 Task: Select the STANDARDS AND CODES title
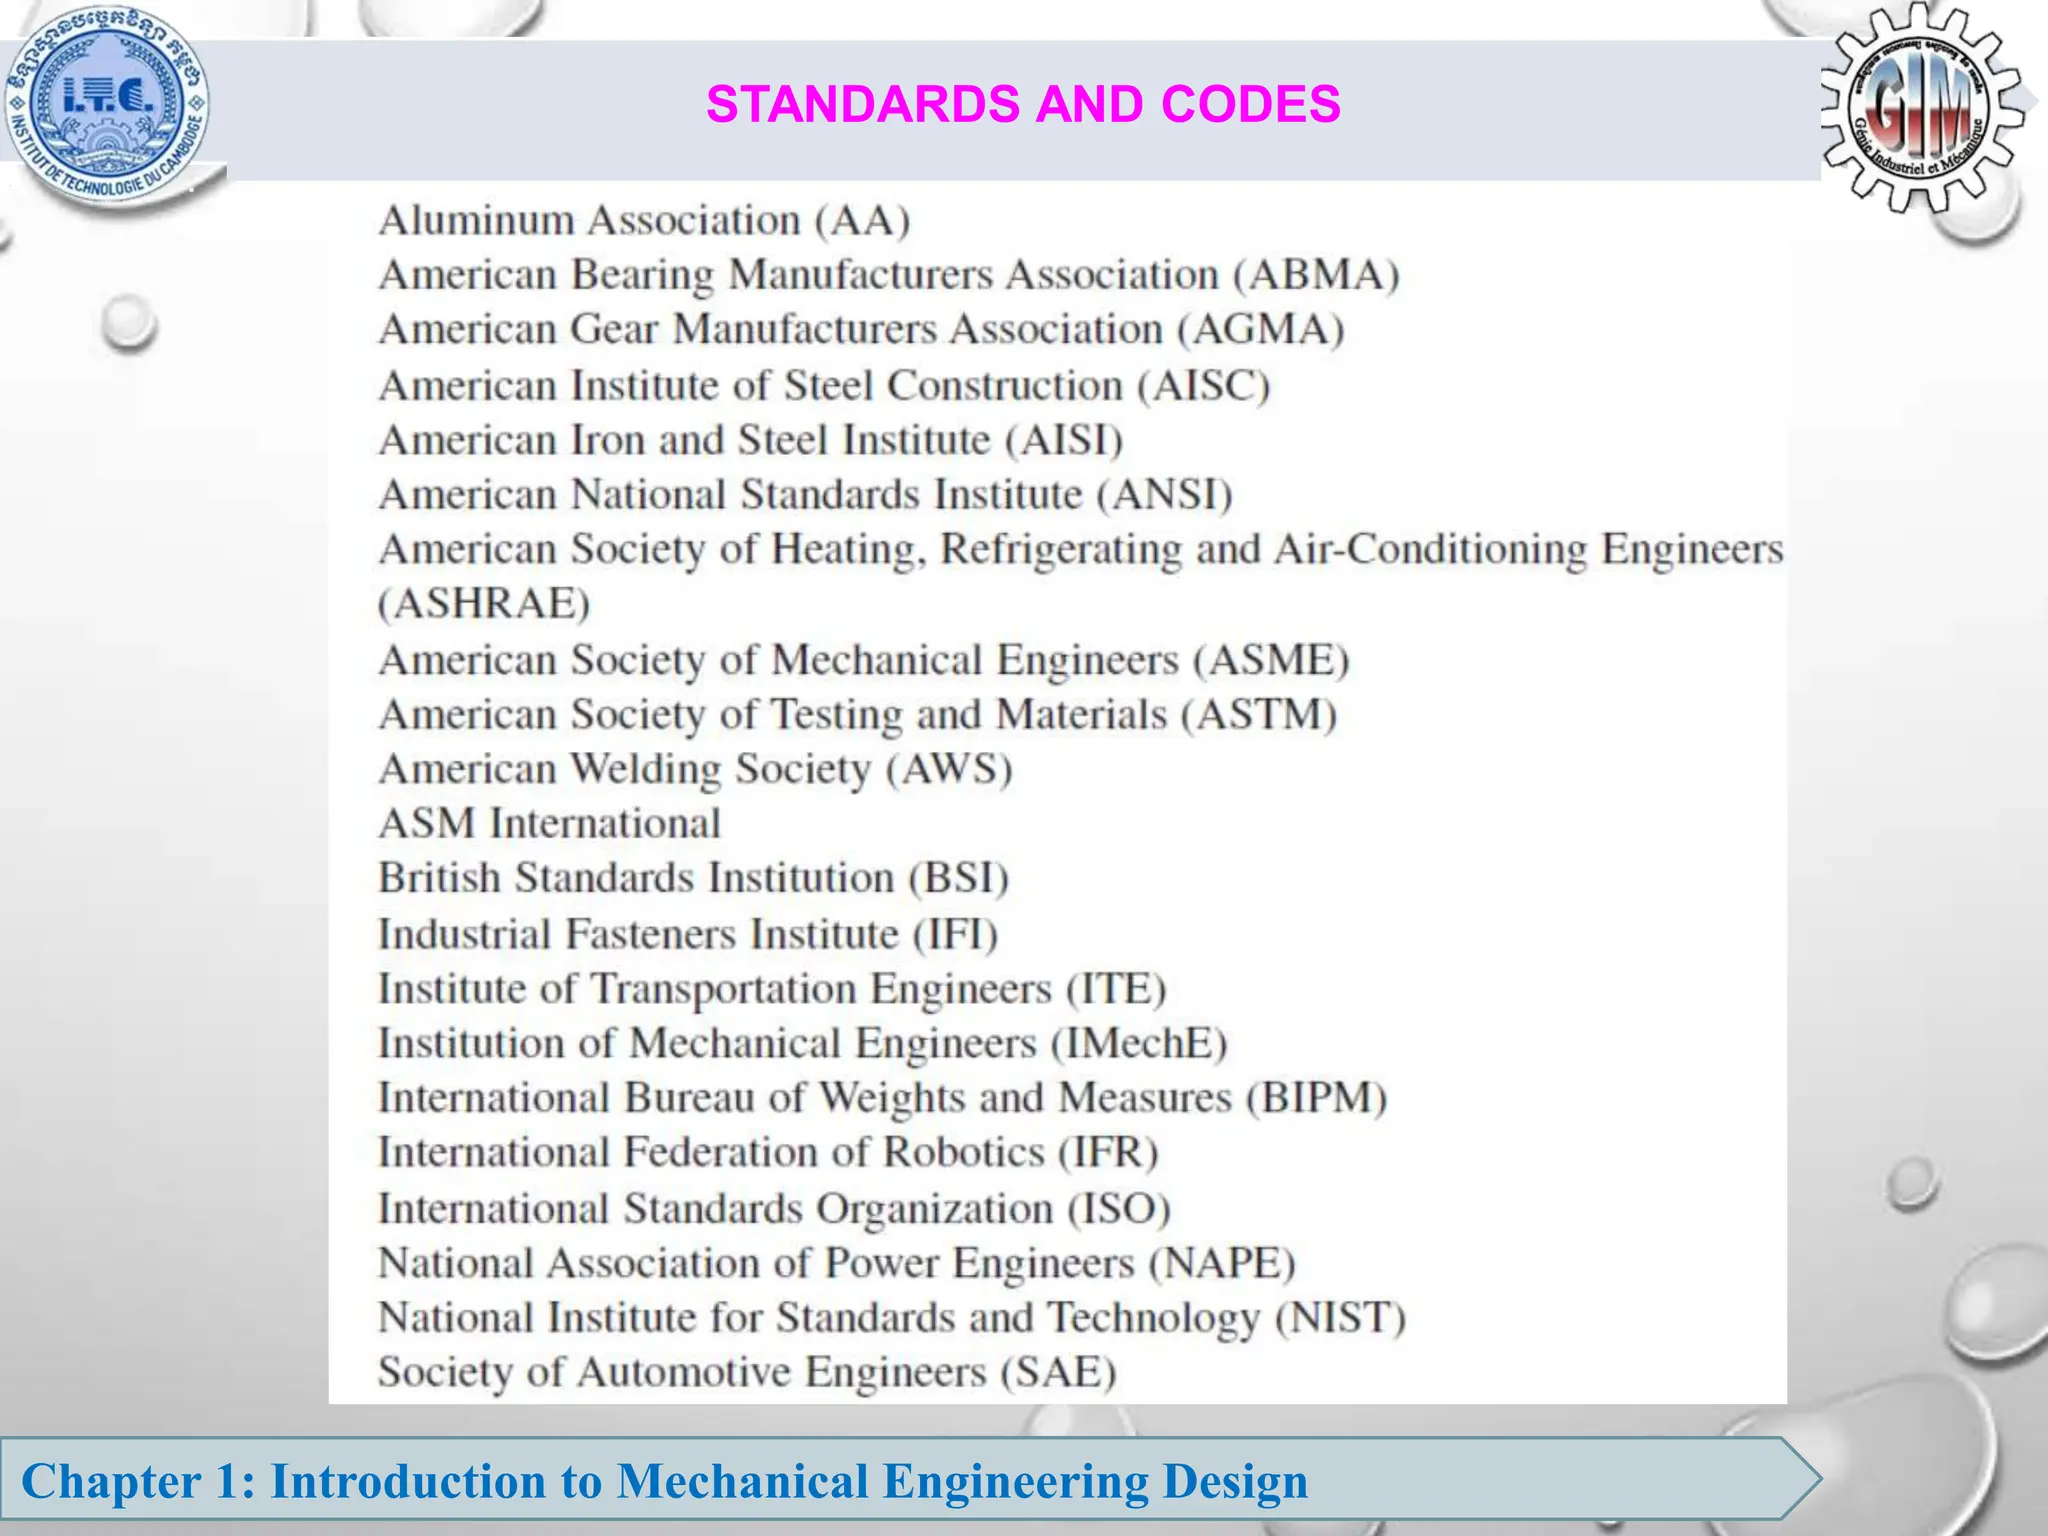coord(1023,104)
